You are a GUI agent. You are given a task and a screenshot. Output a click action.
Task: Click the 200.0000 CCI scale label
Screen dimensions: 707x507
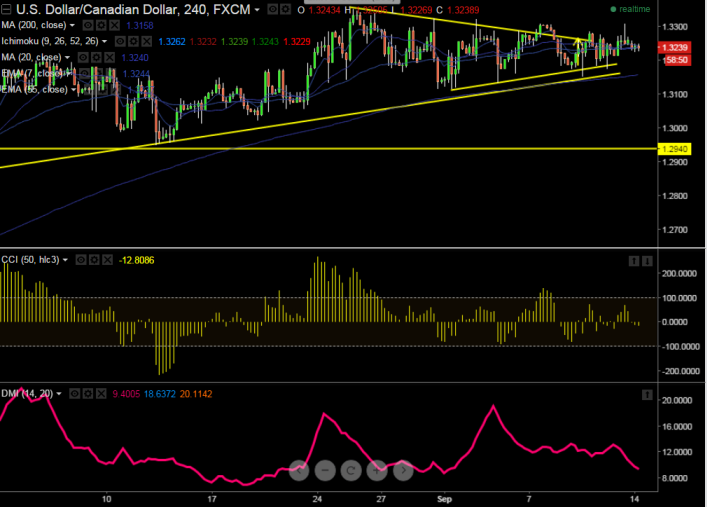[679, 273]
